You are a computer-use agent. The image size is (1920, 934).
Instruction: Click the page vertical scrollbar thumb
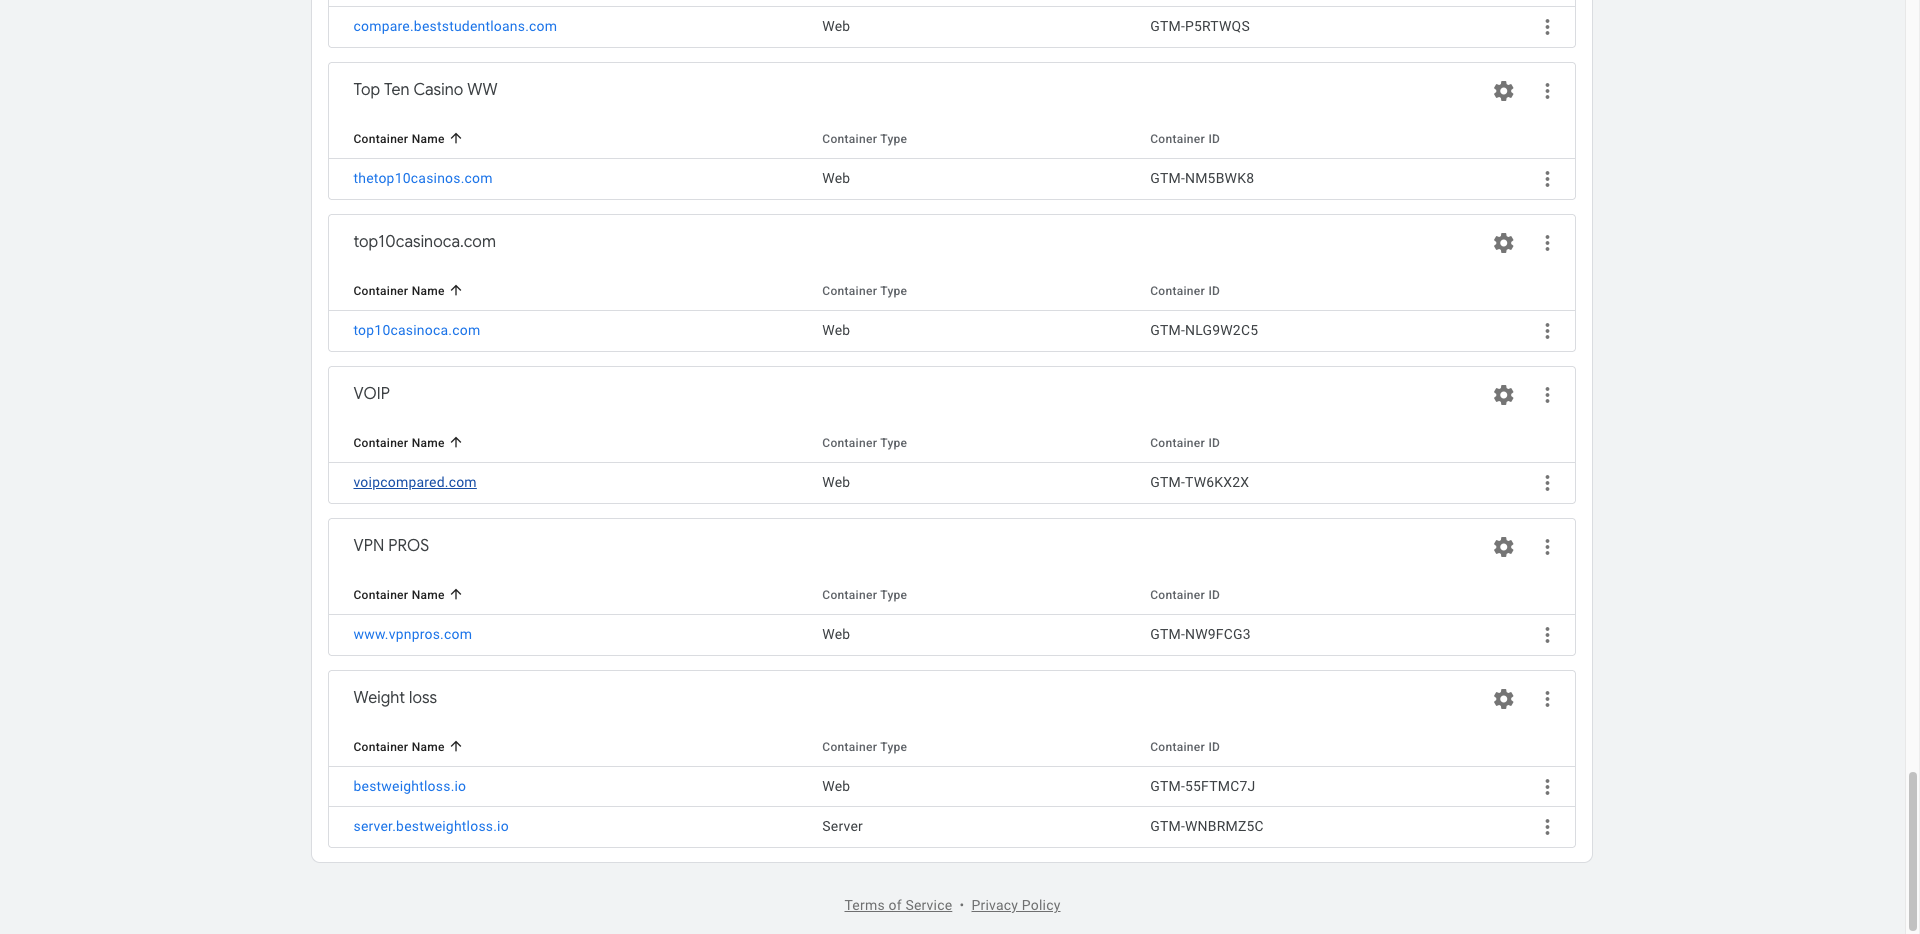click(1912, 850)
